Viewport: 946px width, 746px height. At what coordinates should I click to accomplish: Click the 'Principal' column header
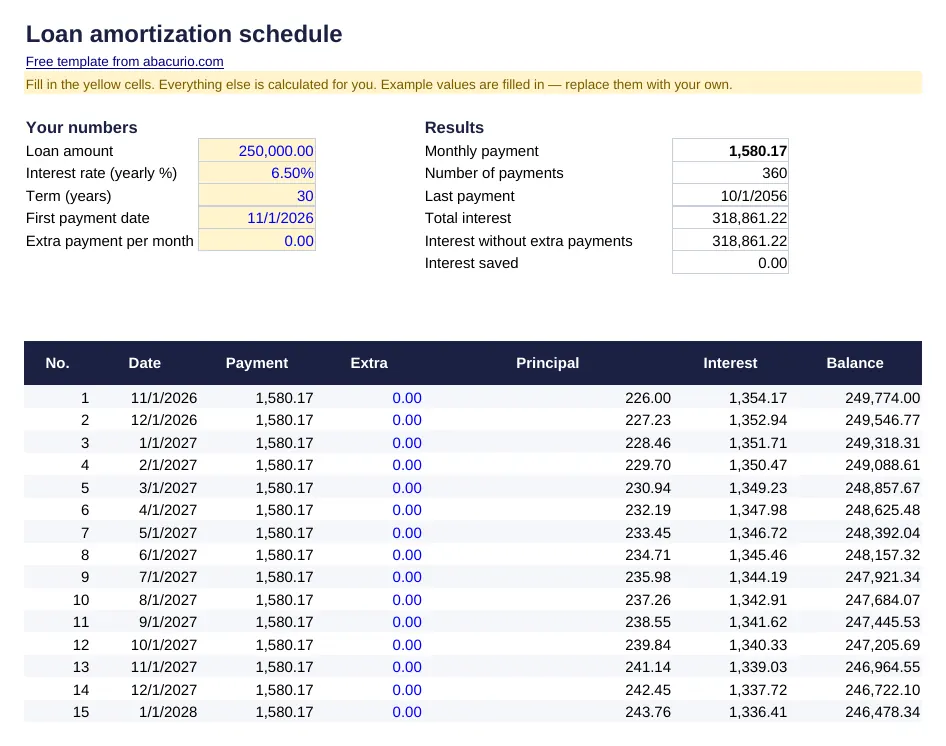[x=548, y=363]
